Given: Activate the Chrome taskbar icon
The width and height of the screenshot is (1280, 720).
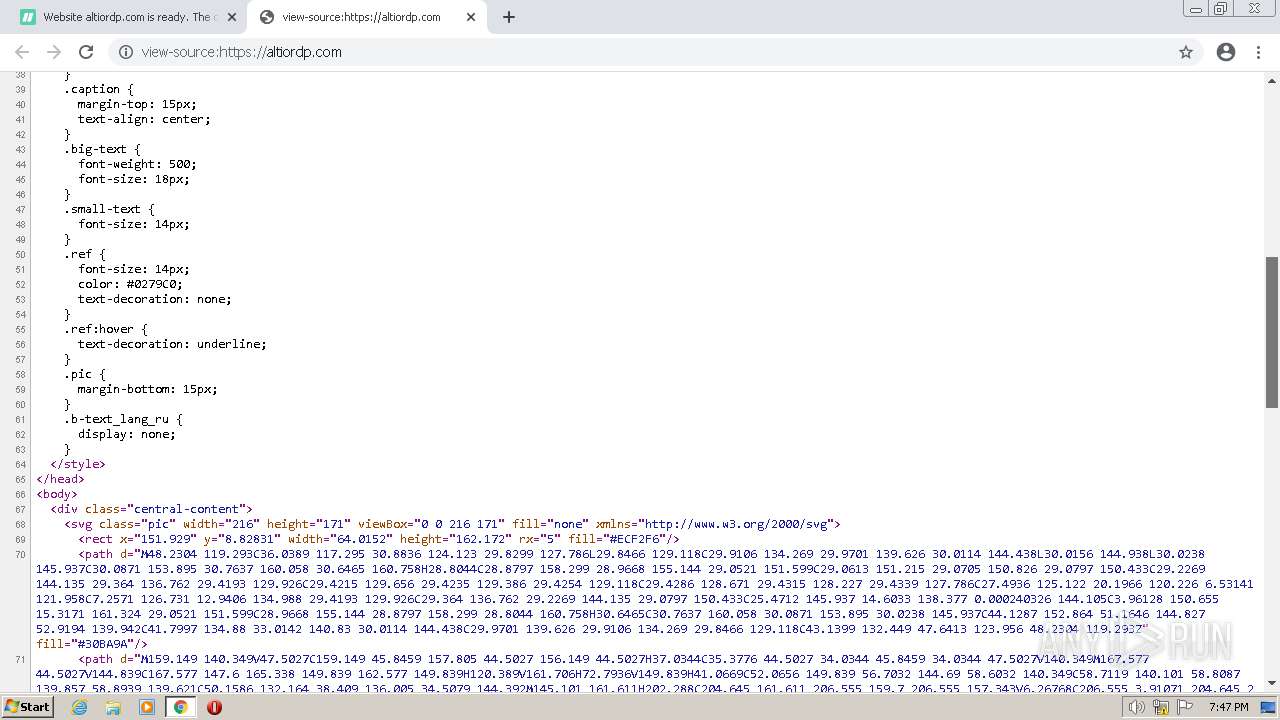Looking at the screenshot, I should tap(180, 707).
